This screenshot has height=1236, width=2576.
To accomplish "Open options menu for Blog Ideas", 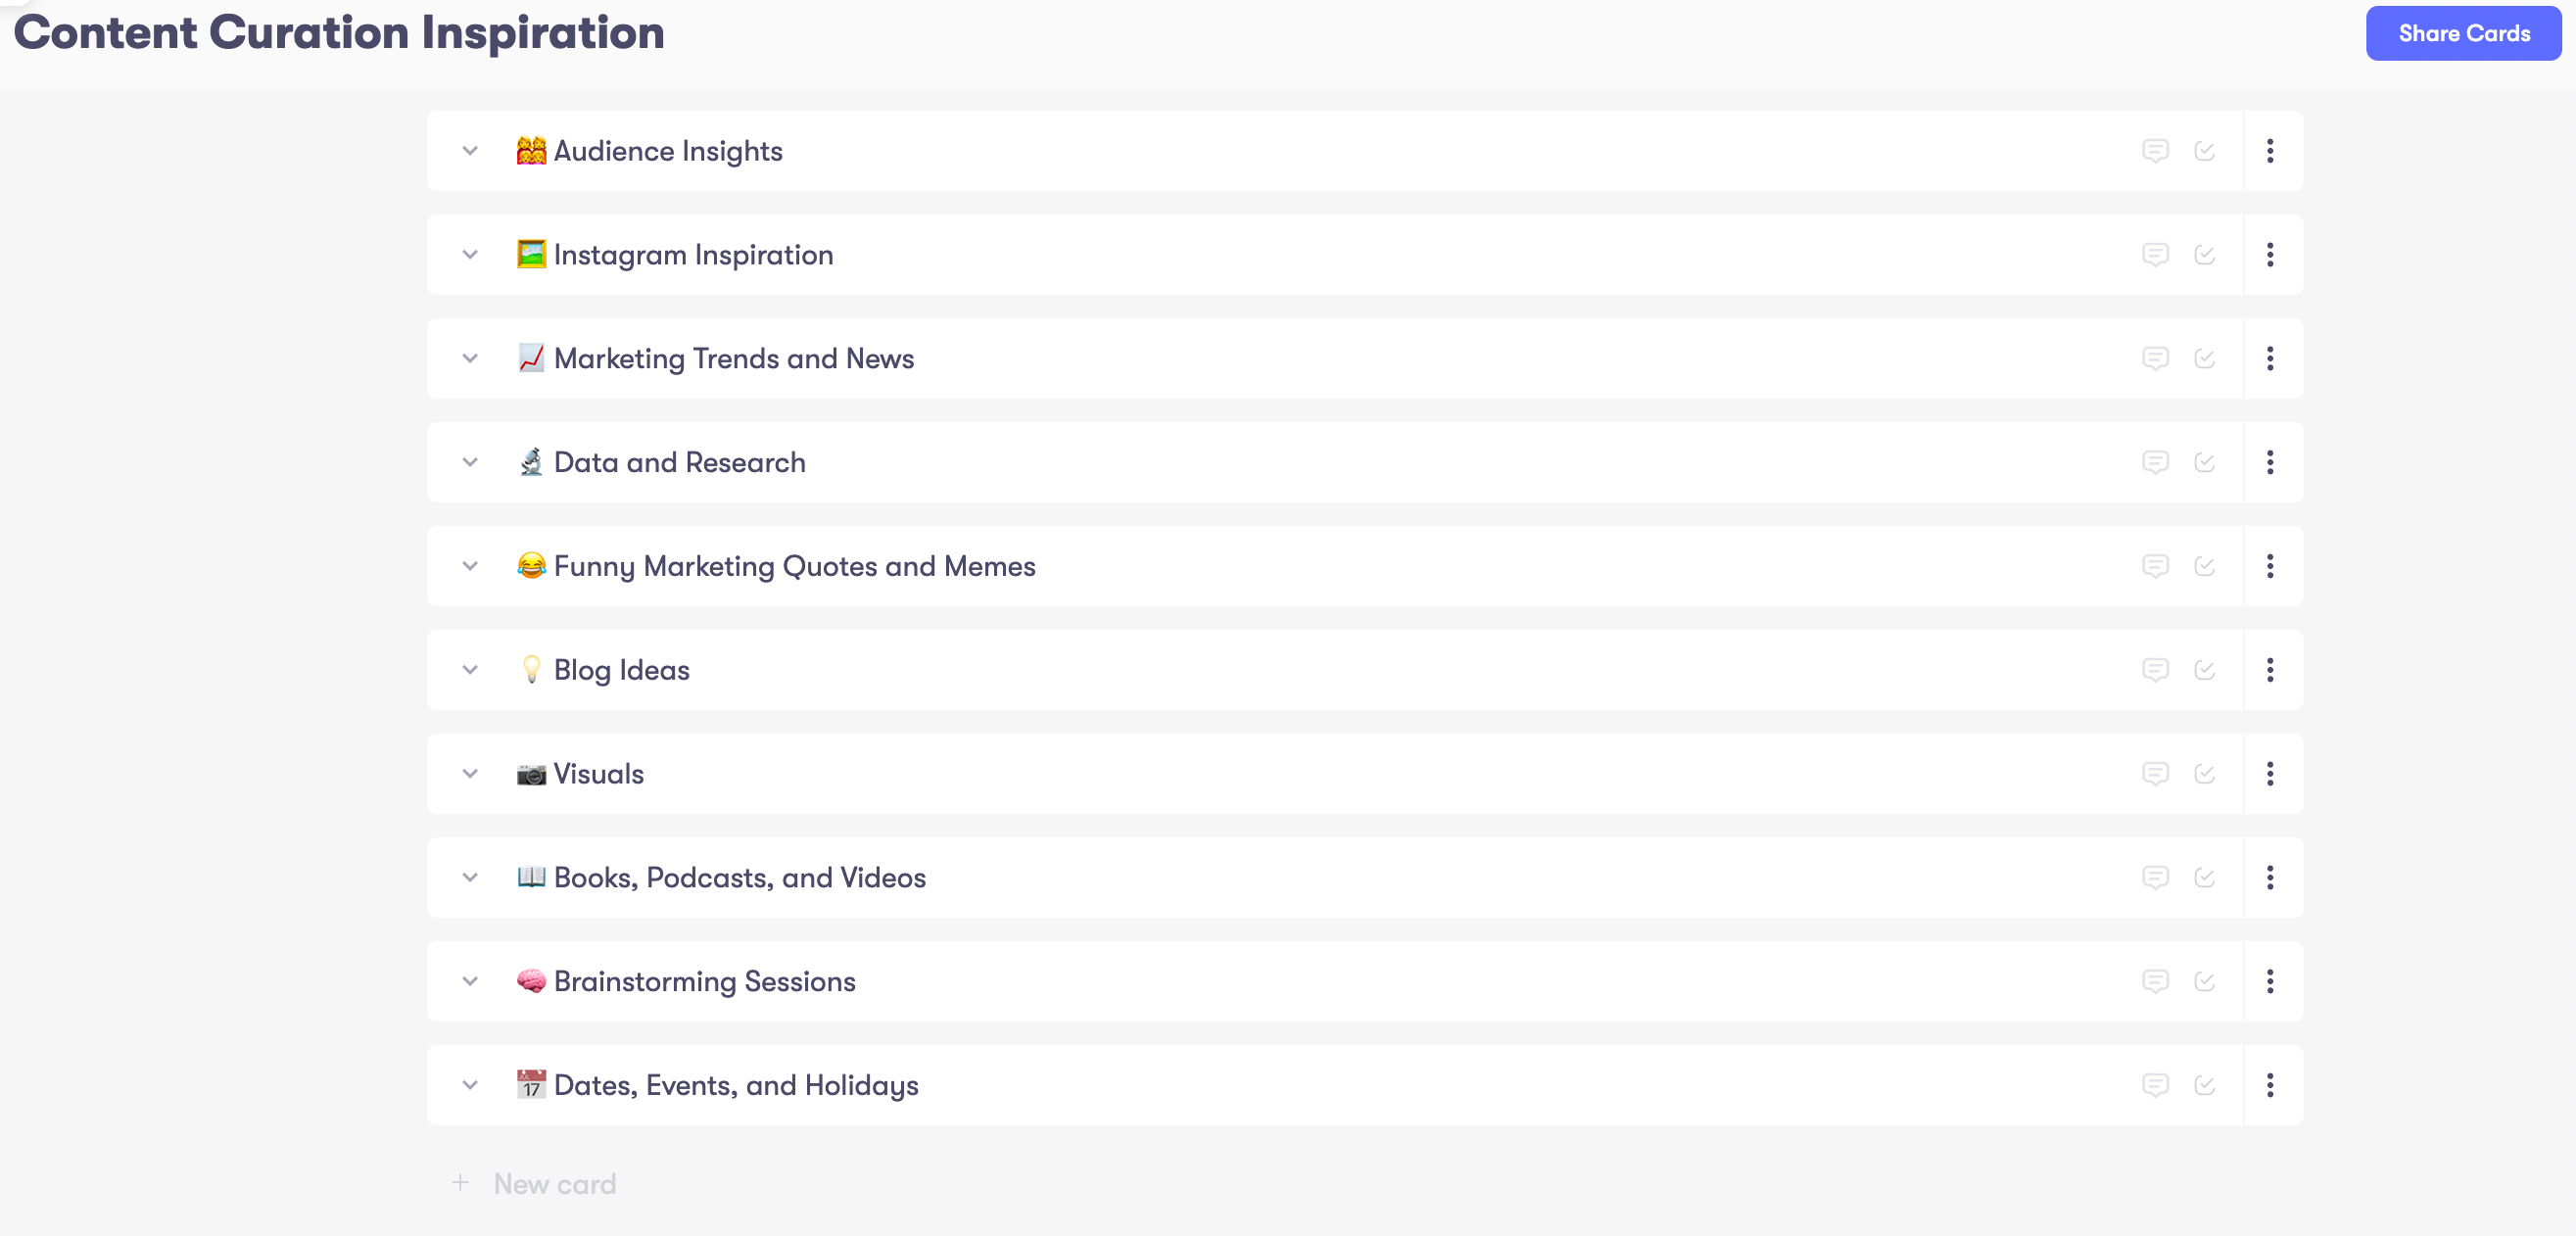I will pos(2270,670).
